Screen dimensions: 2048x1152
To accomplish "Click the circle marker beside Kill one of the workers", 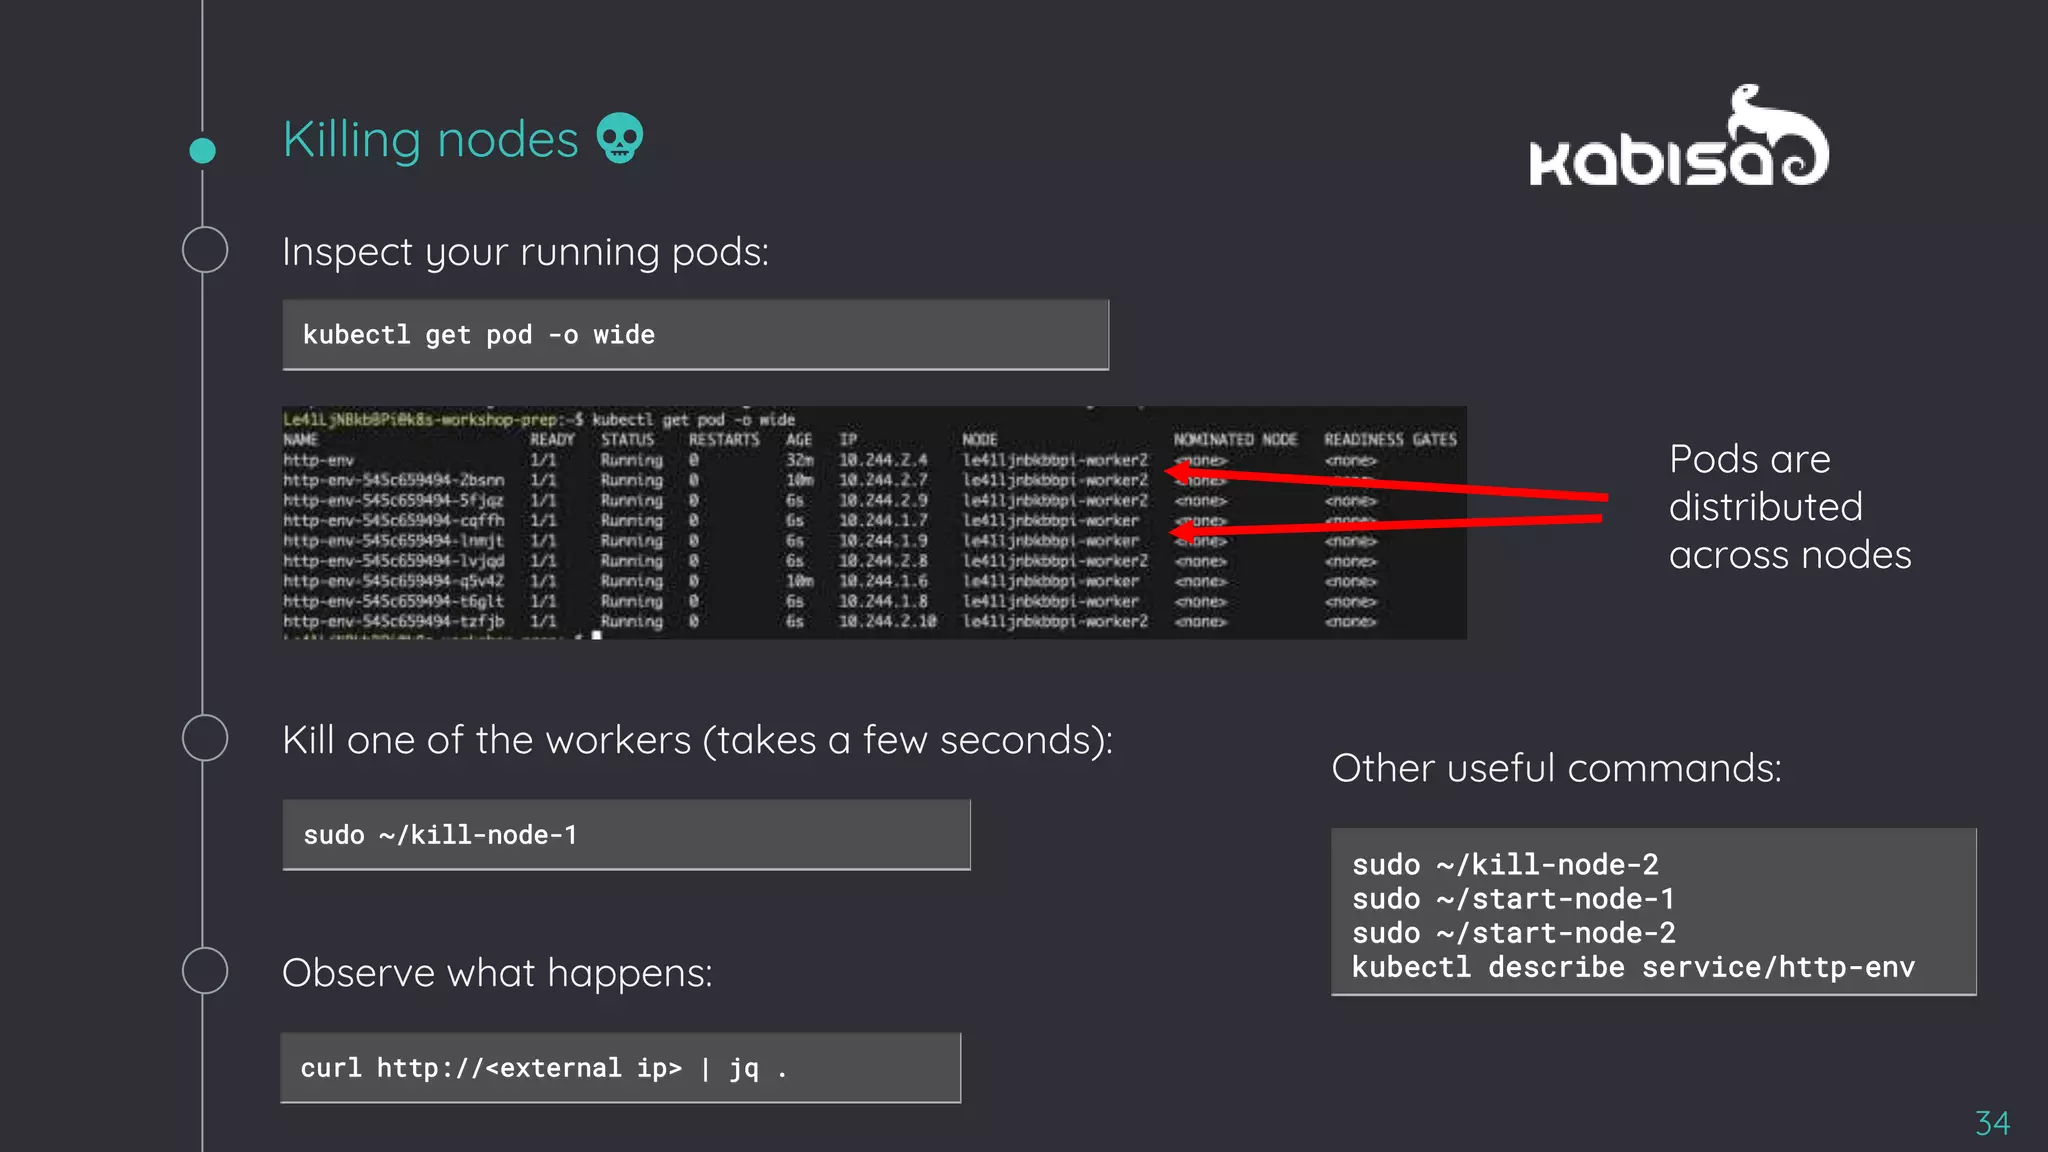I will pyautogui.click(x=205, y=738).
